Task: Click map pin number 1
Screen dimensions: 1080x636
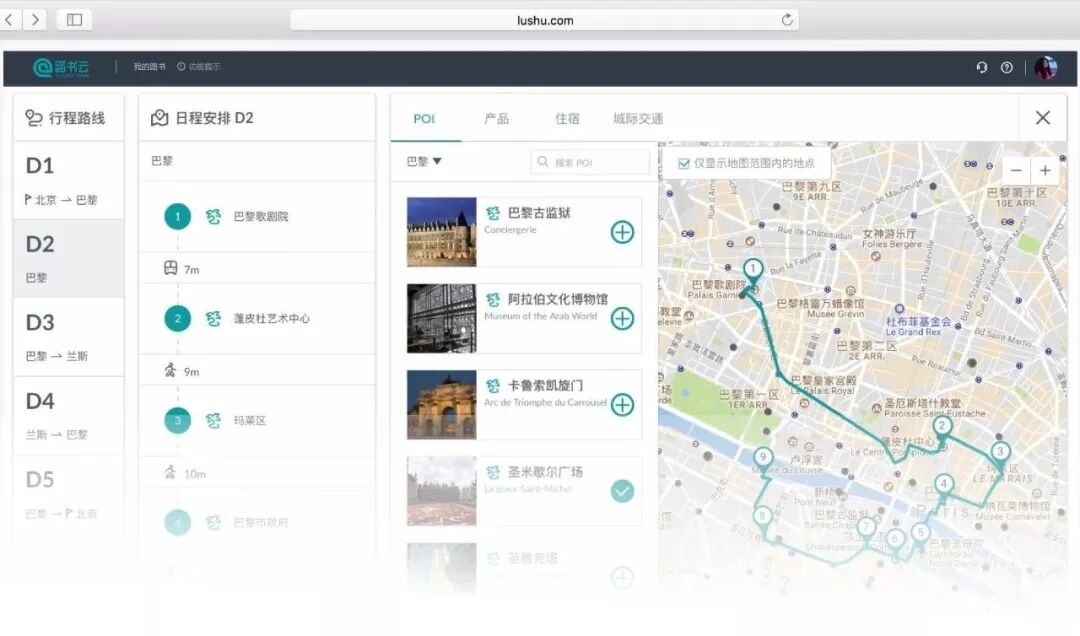Action: tap(753, 270)
